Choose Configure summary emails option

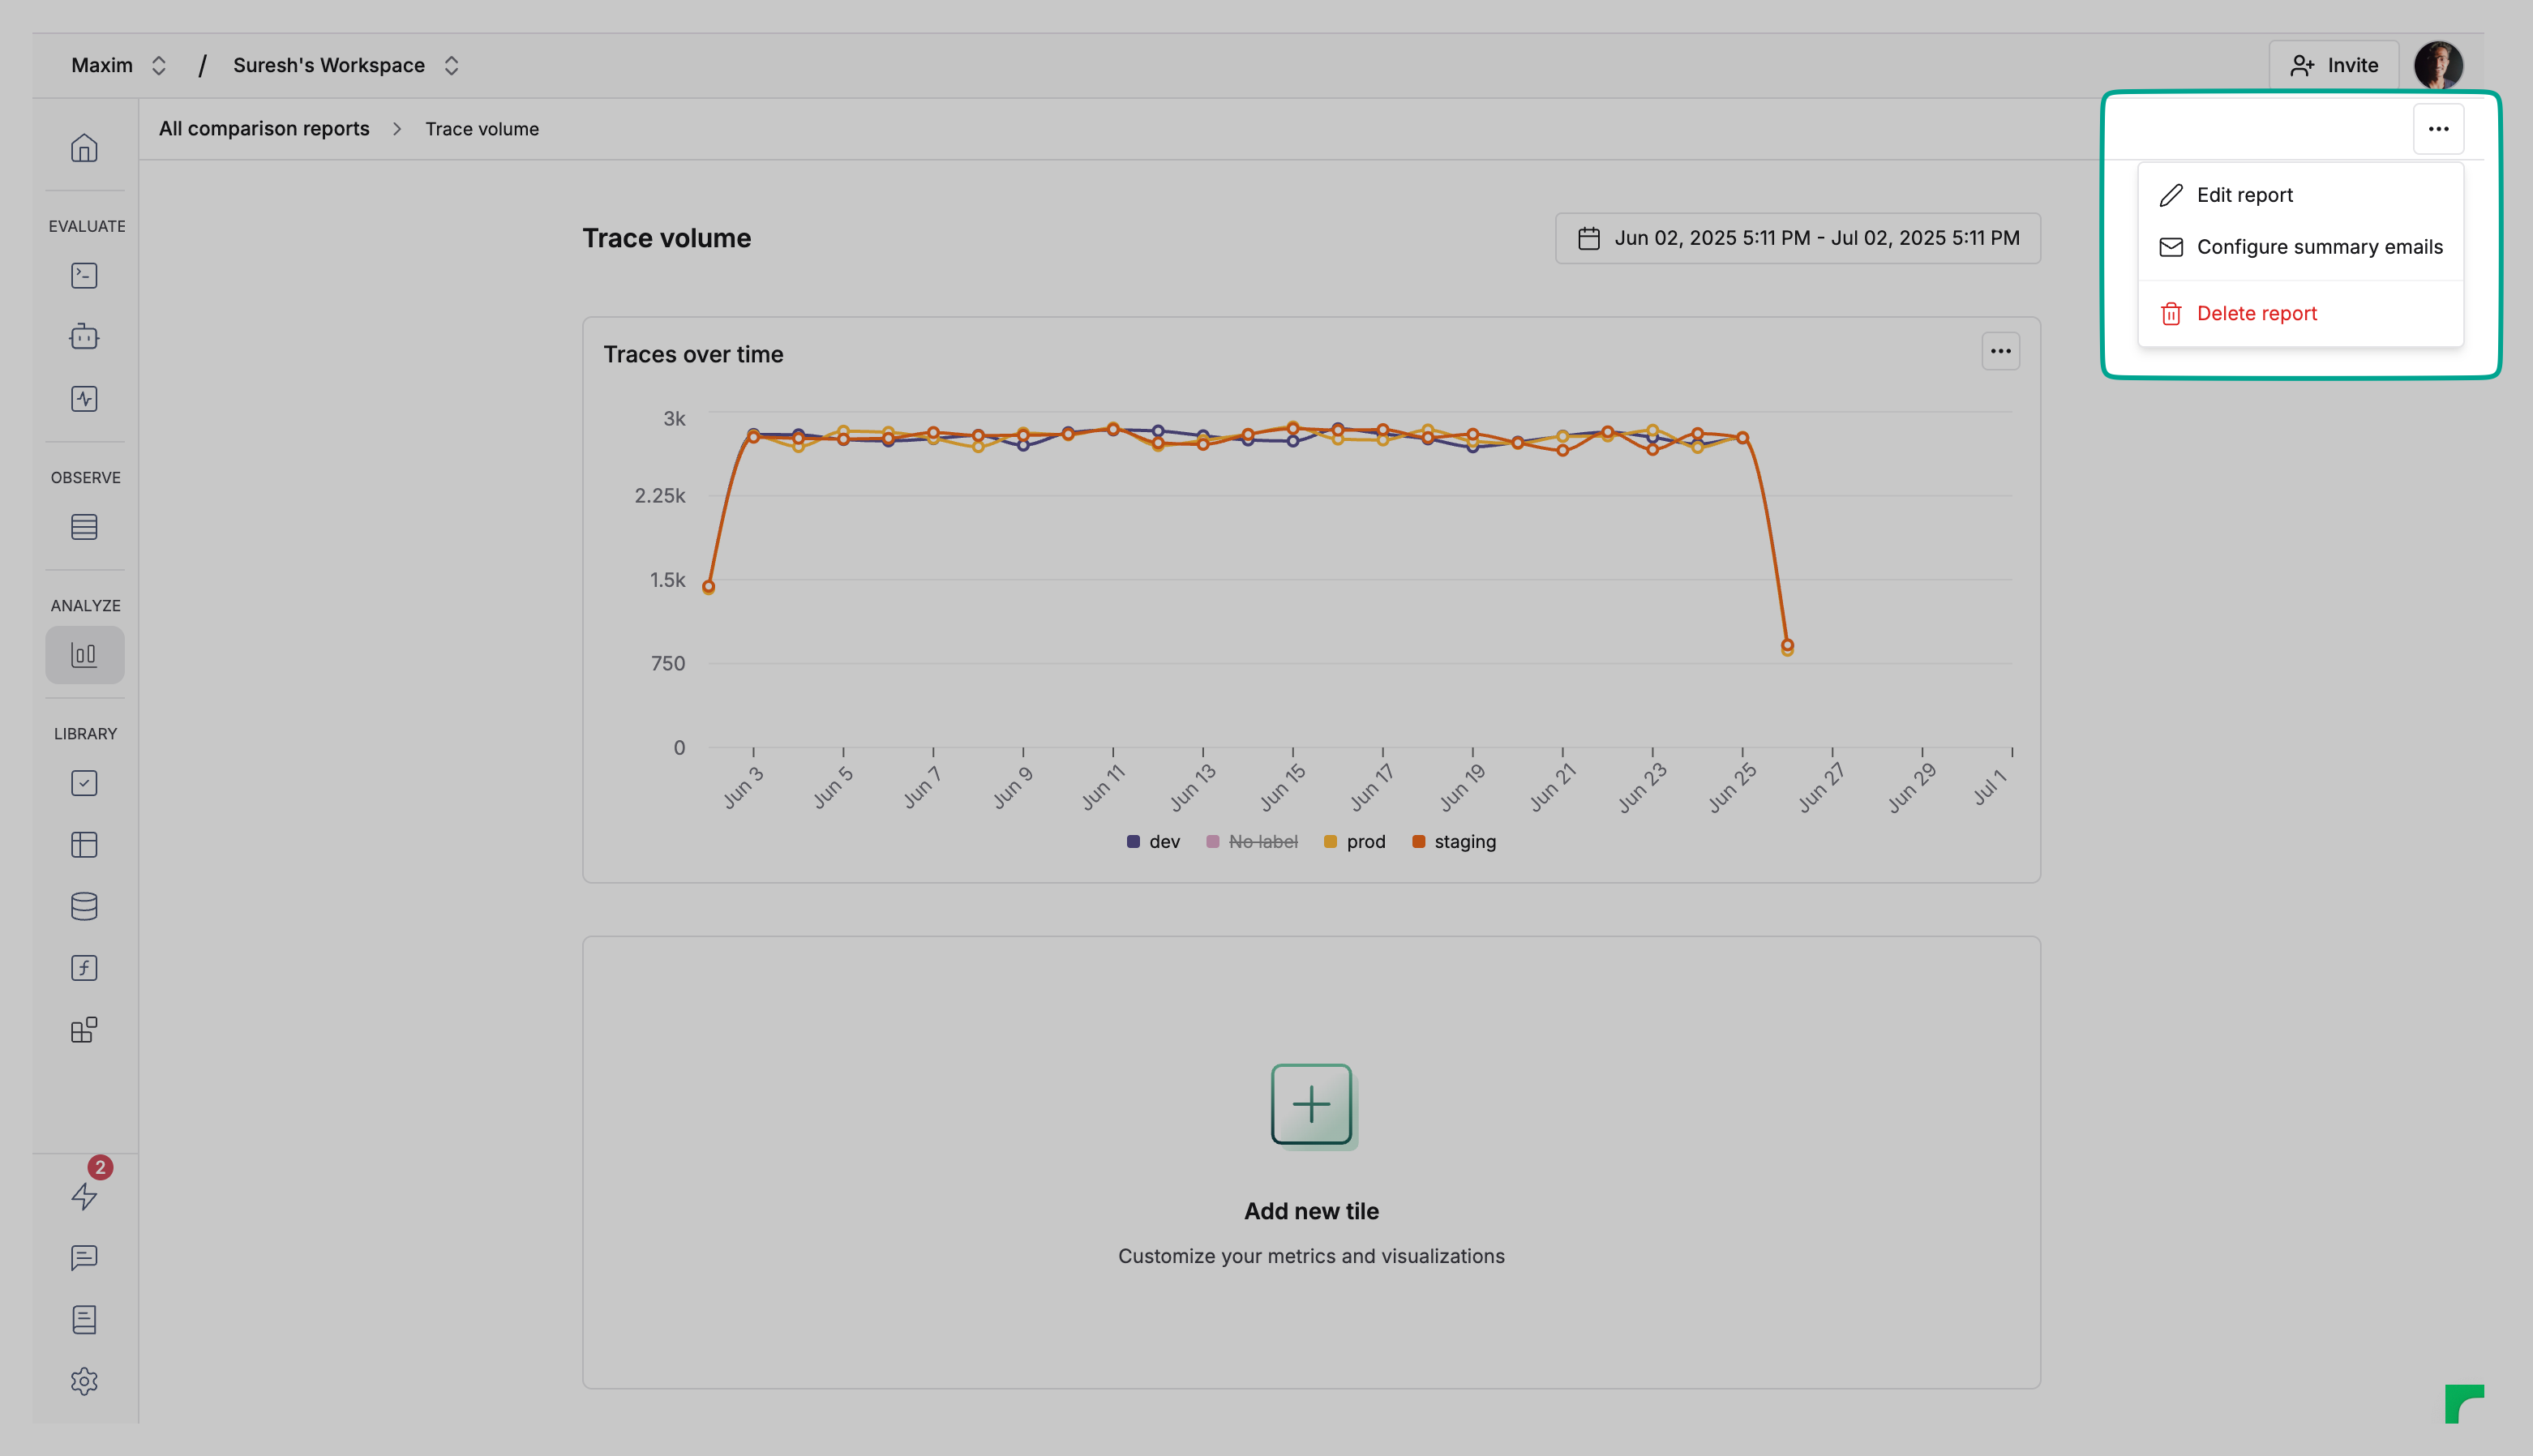pyautogui.click(x=2318, y=247)
